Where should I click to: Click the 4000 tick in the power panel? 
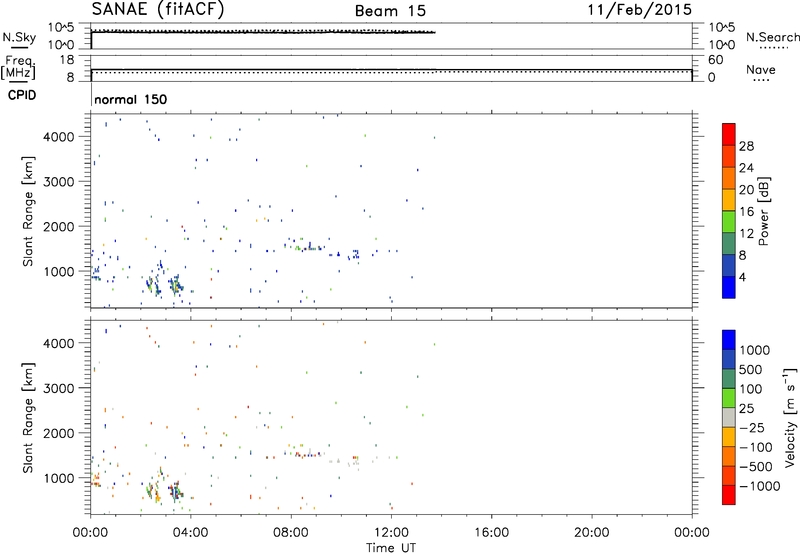(x=59, y=137)
